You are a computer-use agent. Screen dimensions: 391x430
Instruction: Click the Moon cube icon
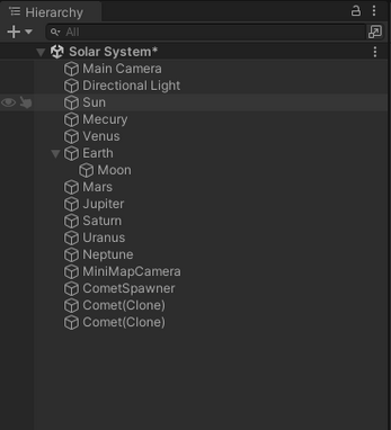click(86, 170)
